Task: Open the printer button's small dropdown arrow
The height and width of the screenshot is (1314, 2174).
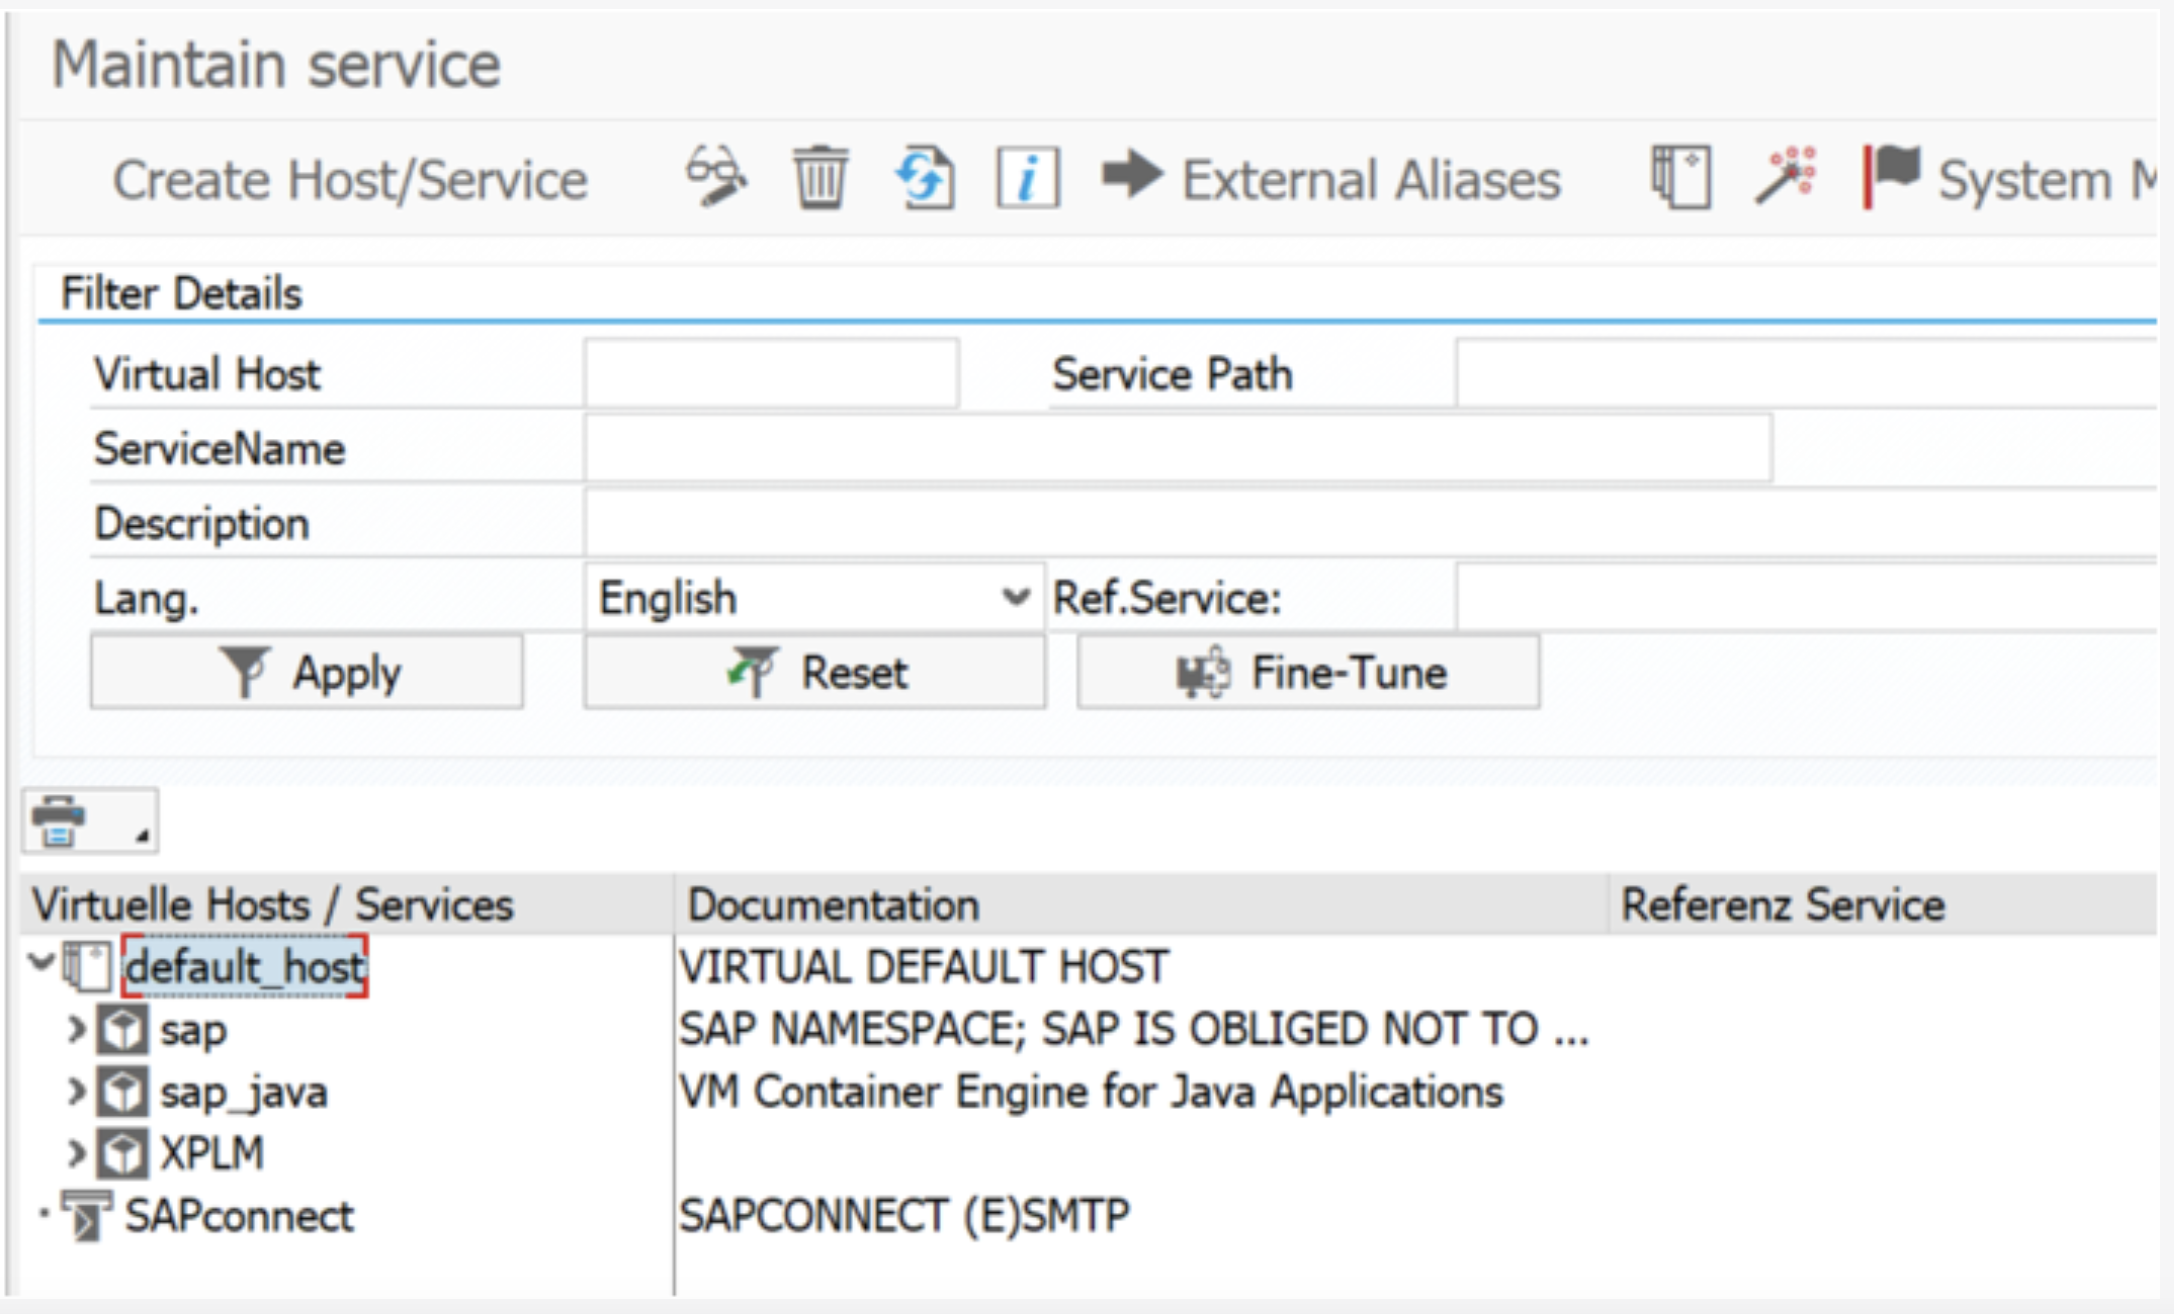Action: point(142,836)
